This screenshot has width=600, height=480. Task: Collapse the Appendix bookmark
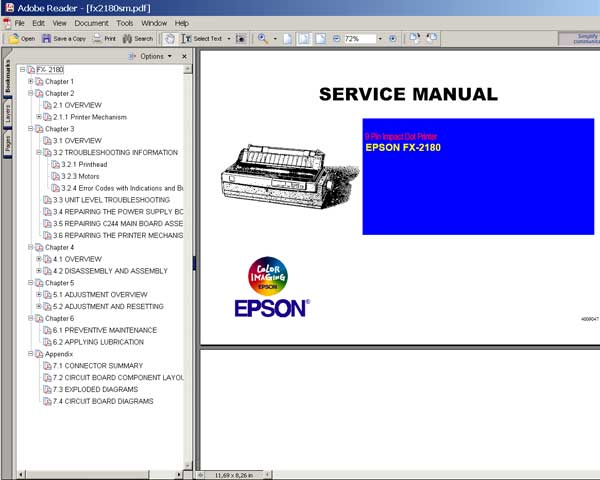[x=31, y=354]
